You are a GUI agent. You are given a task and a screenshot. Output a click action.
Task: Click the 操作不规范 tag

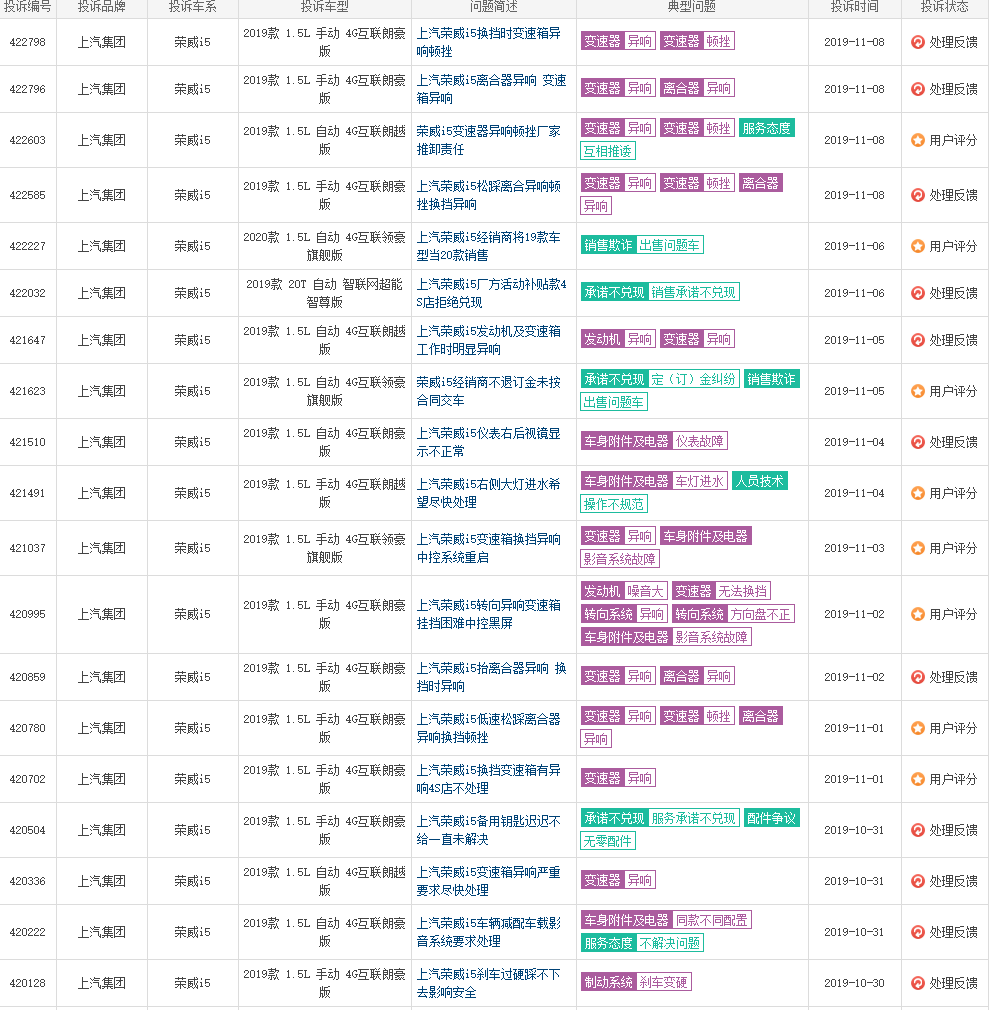pos(614,504)
